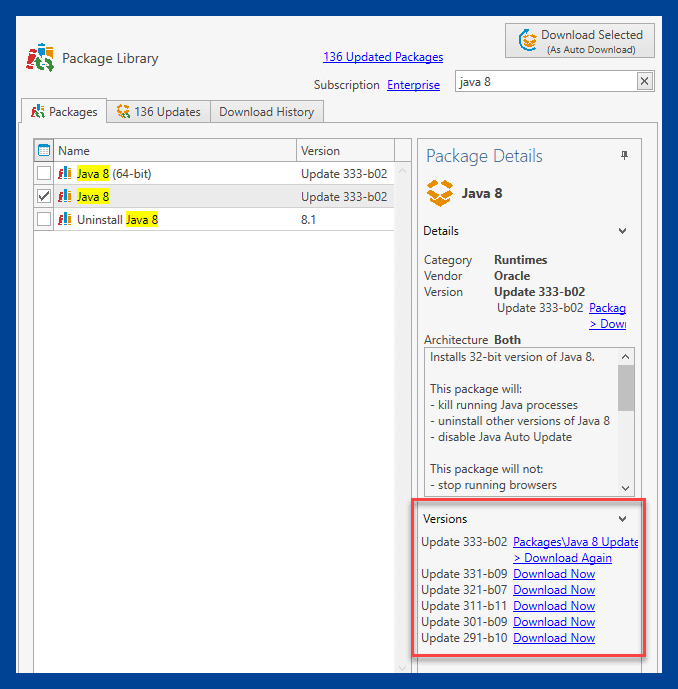The height and width of the screenshot is (689, 678).
Task: Open the Packages\Java 8 Update path link
Action: [x=575, y=542]
